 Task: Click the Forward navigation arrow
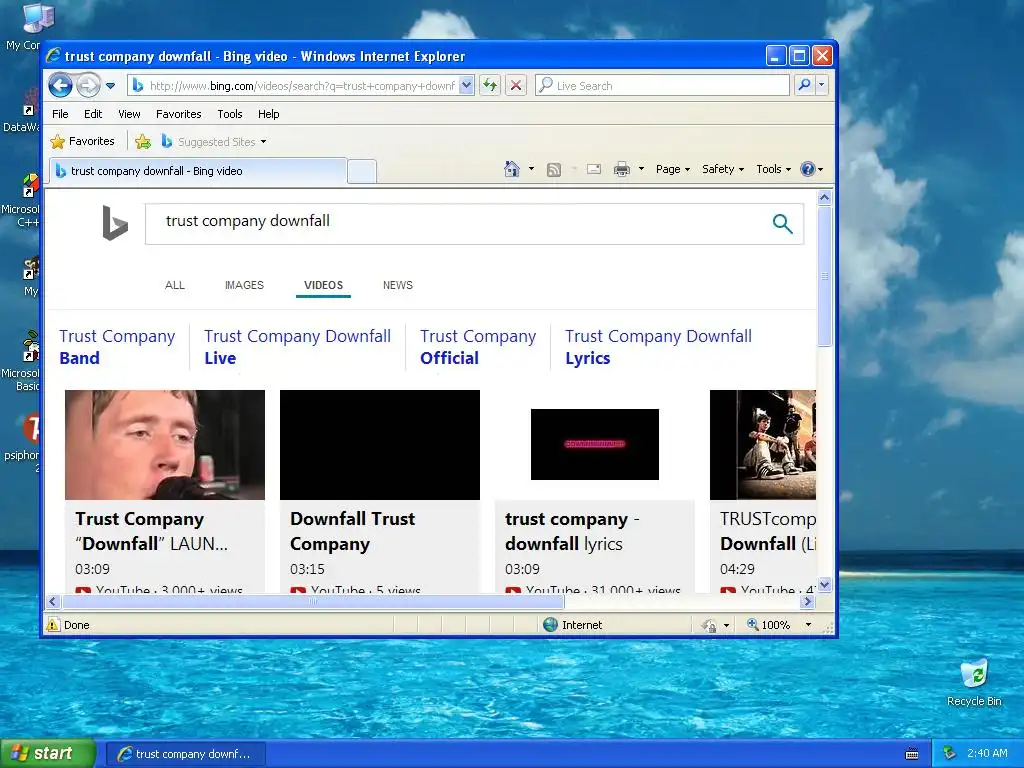pyautogui.click(x=88, y=85)
